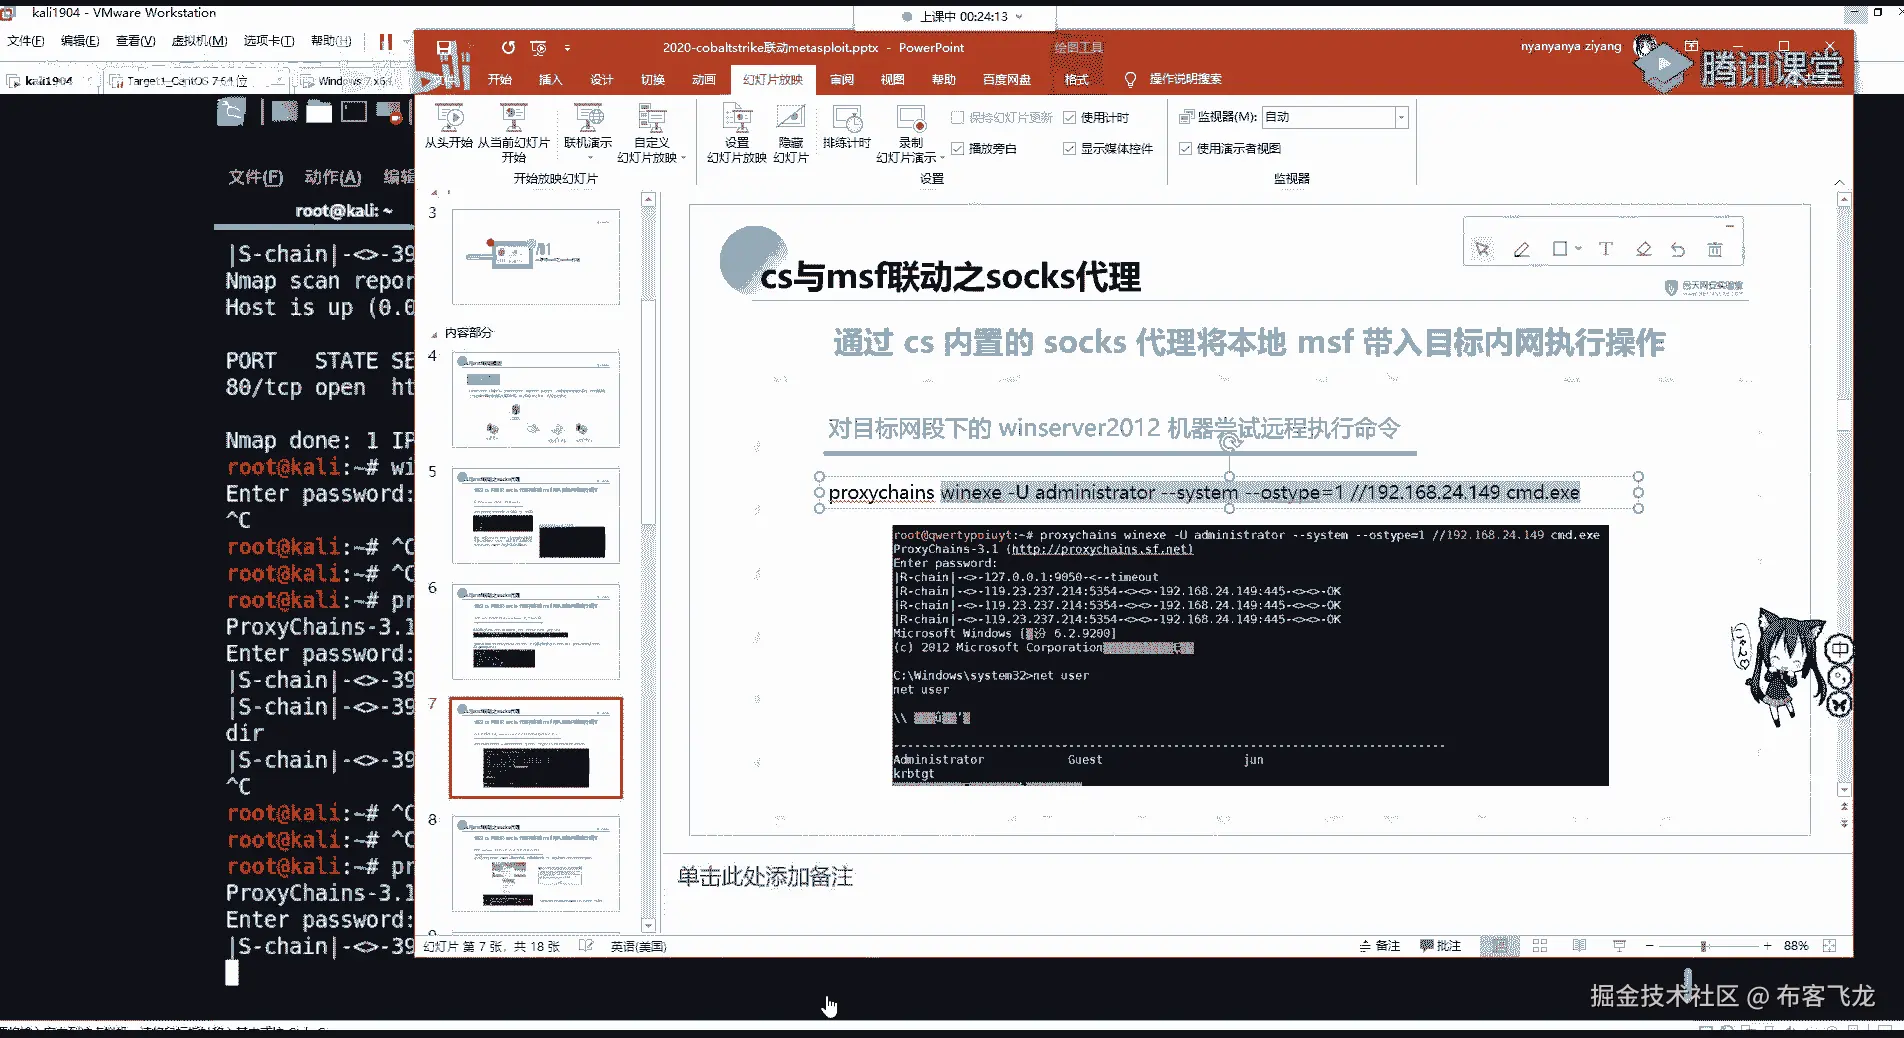
Task: Click the undo arrow in PowerPoint title bar
Action: (508, 48)
